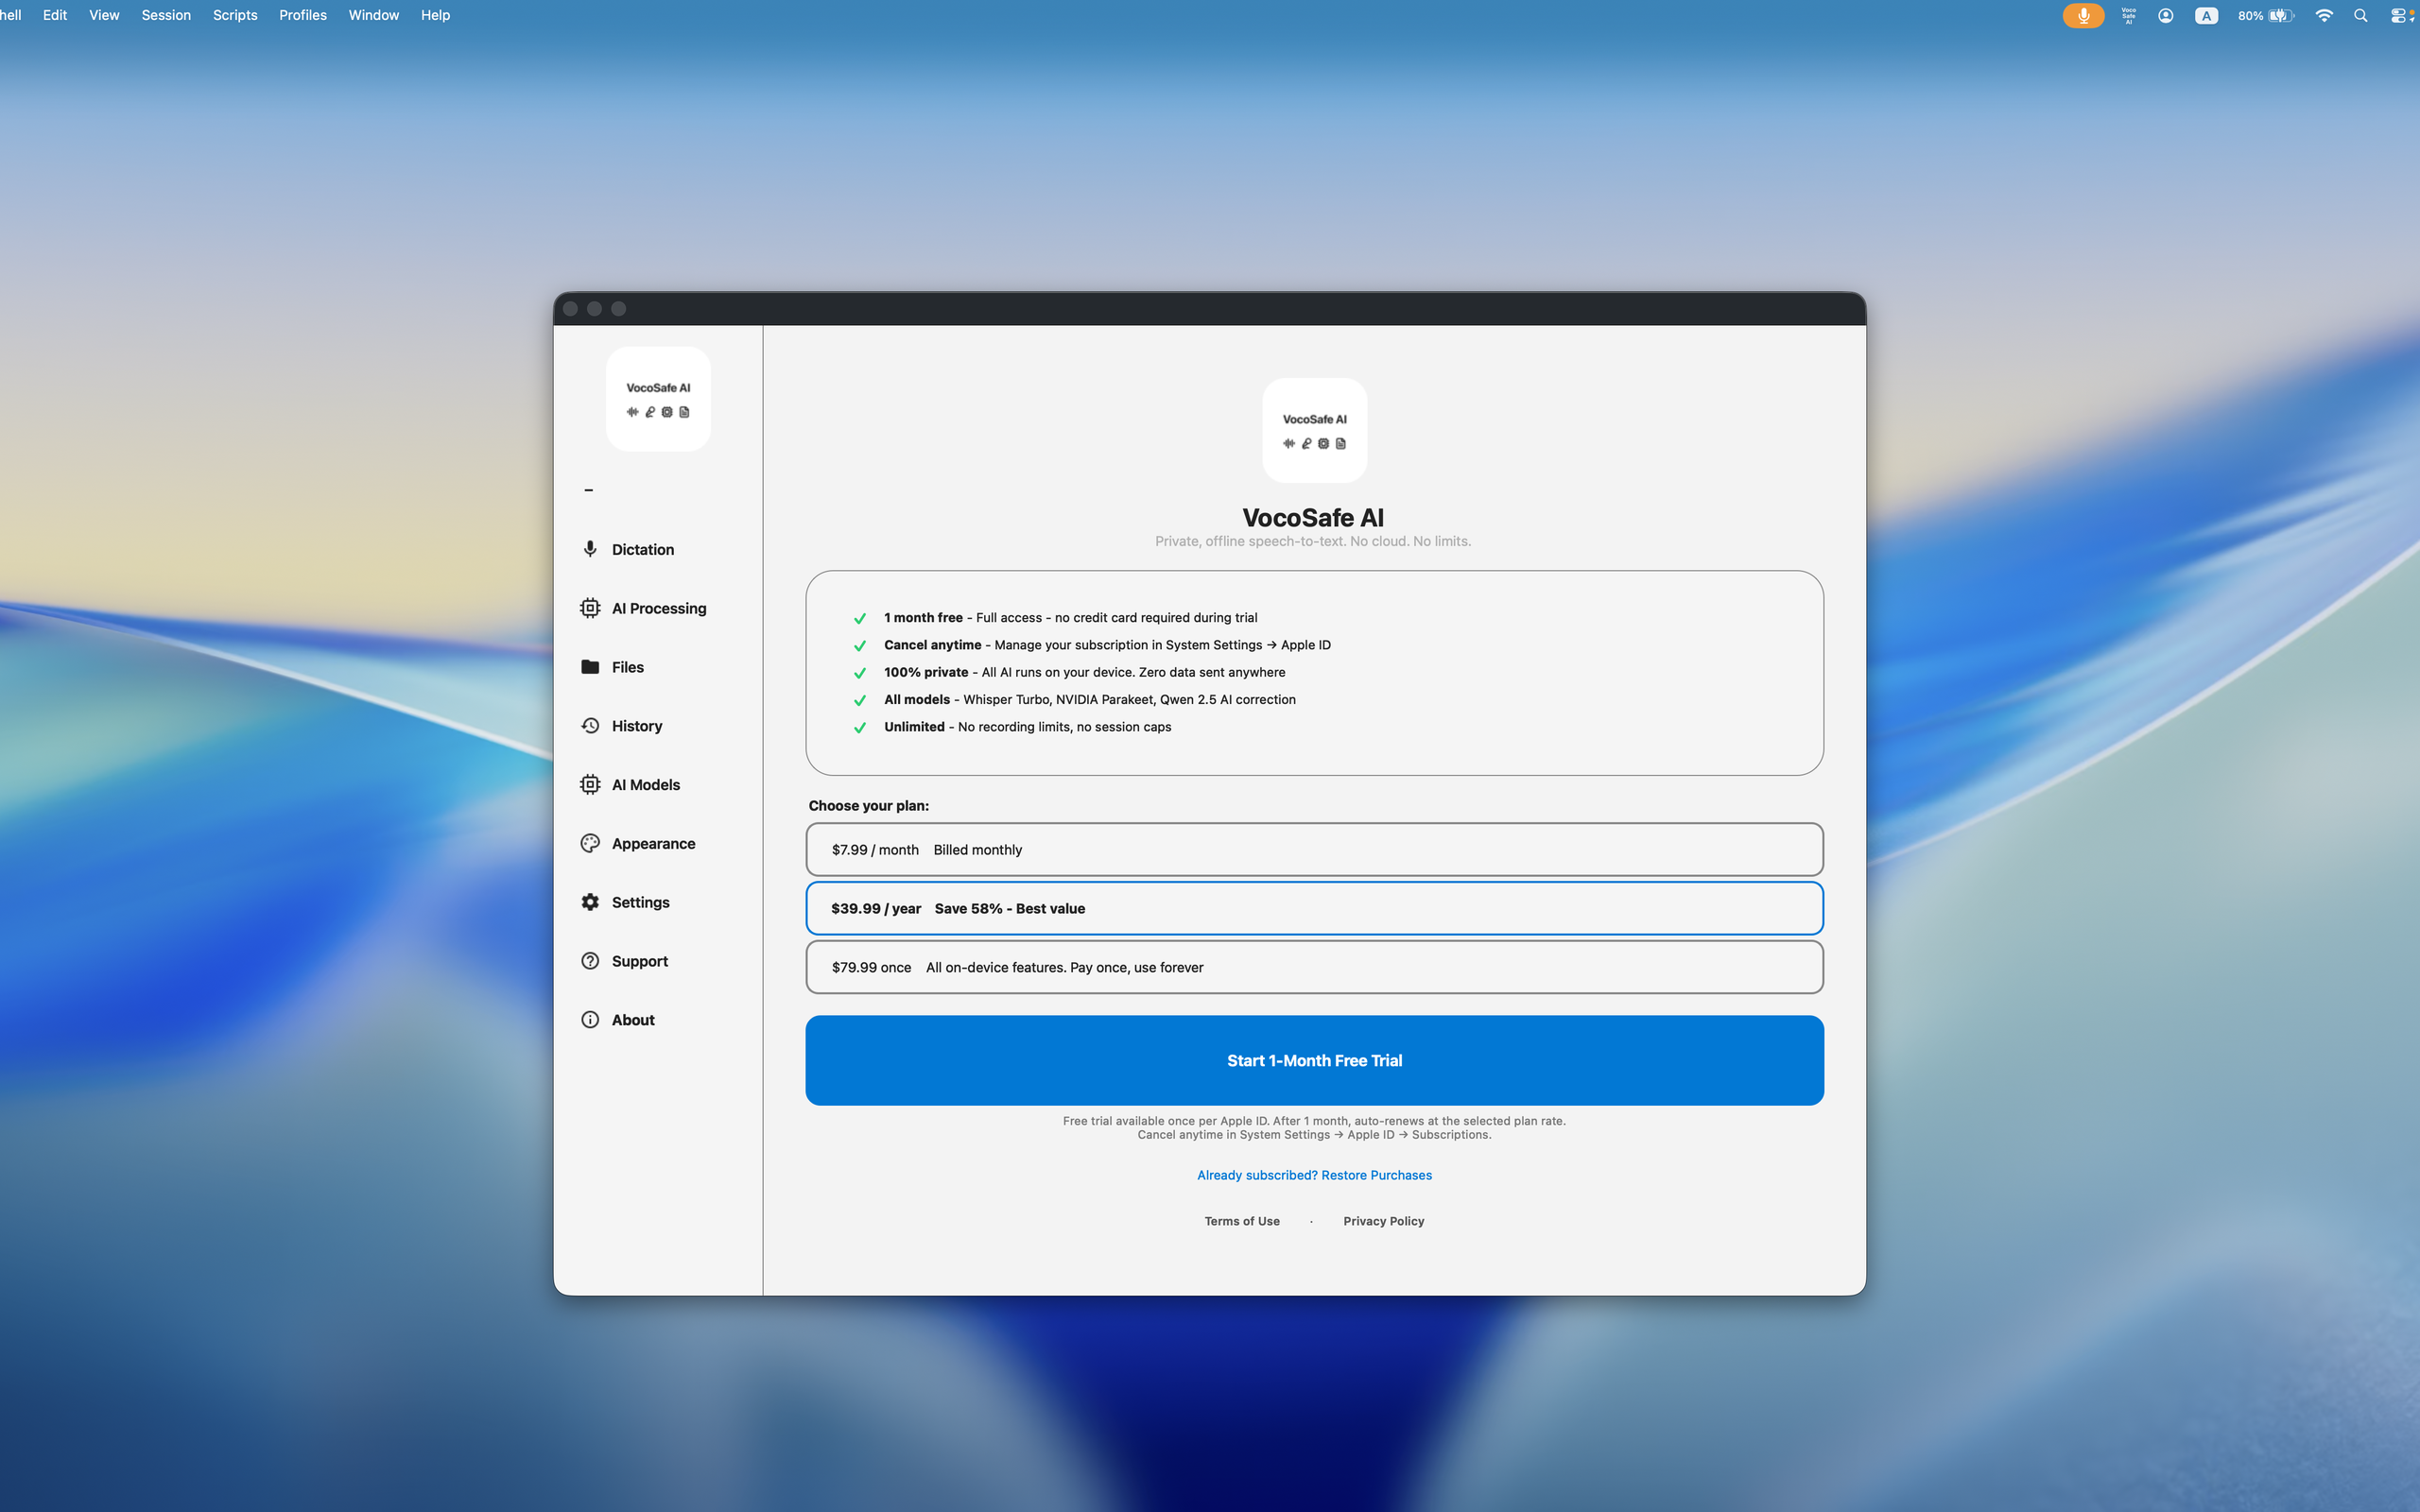Click the '1 month free' feature line
The width and height of the screenshot is (2420, 1512).
(1070, 618)
